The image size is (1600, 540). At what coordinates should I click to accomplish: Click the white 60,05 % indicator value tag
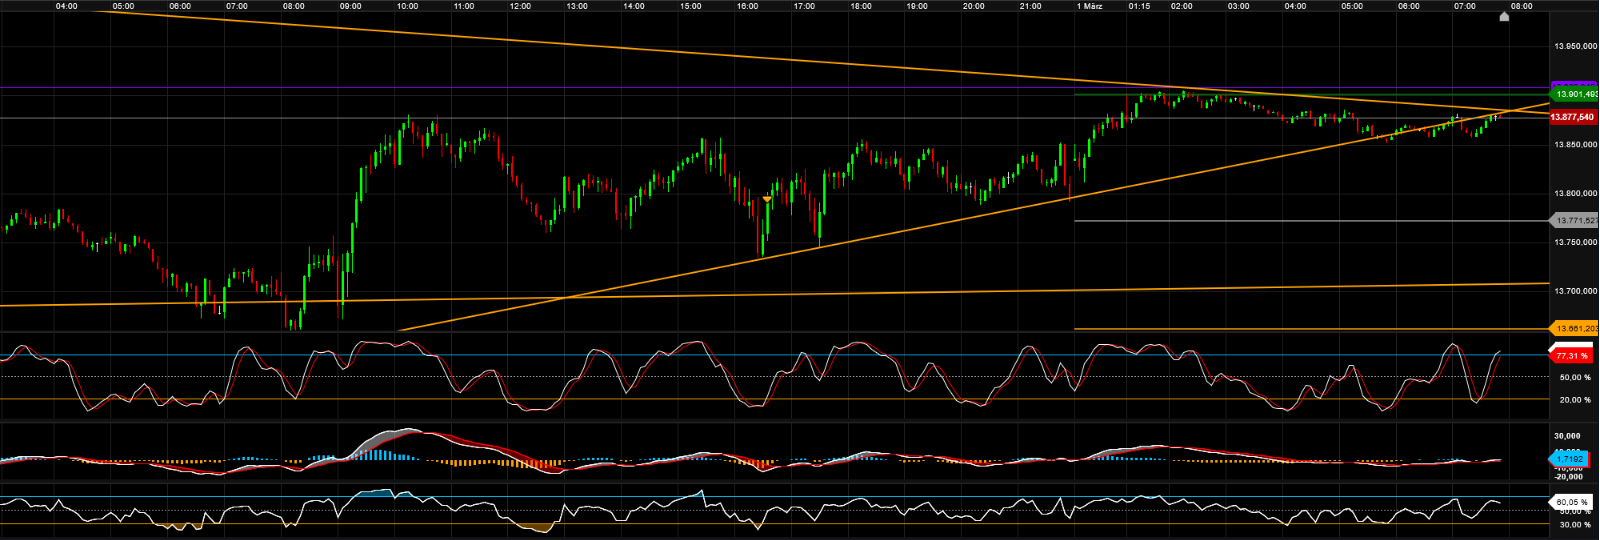point(1571,502)
